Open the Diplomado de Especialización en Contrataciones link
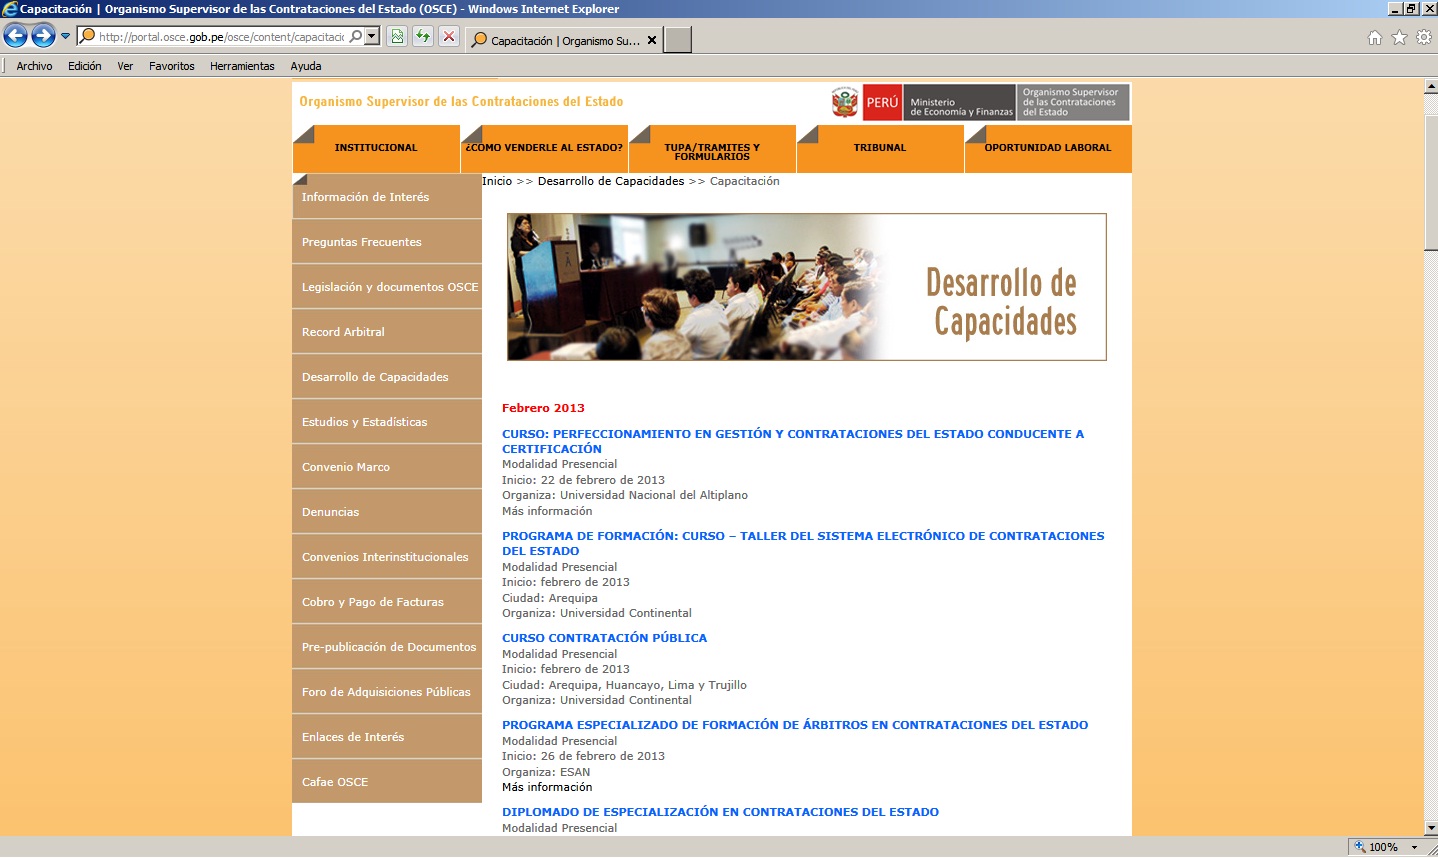The height and width of the screenshot is (858, 1438). [720, 812]
